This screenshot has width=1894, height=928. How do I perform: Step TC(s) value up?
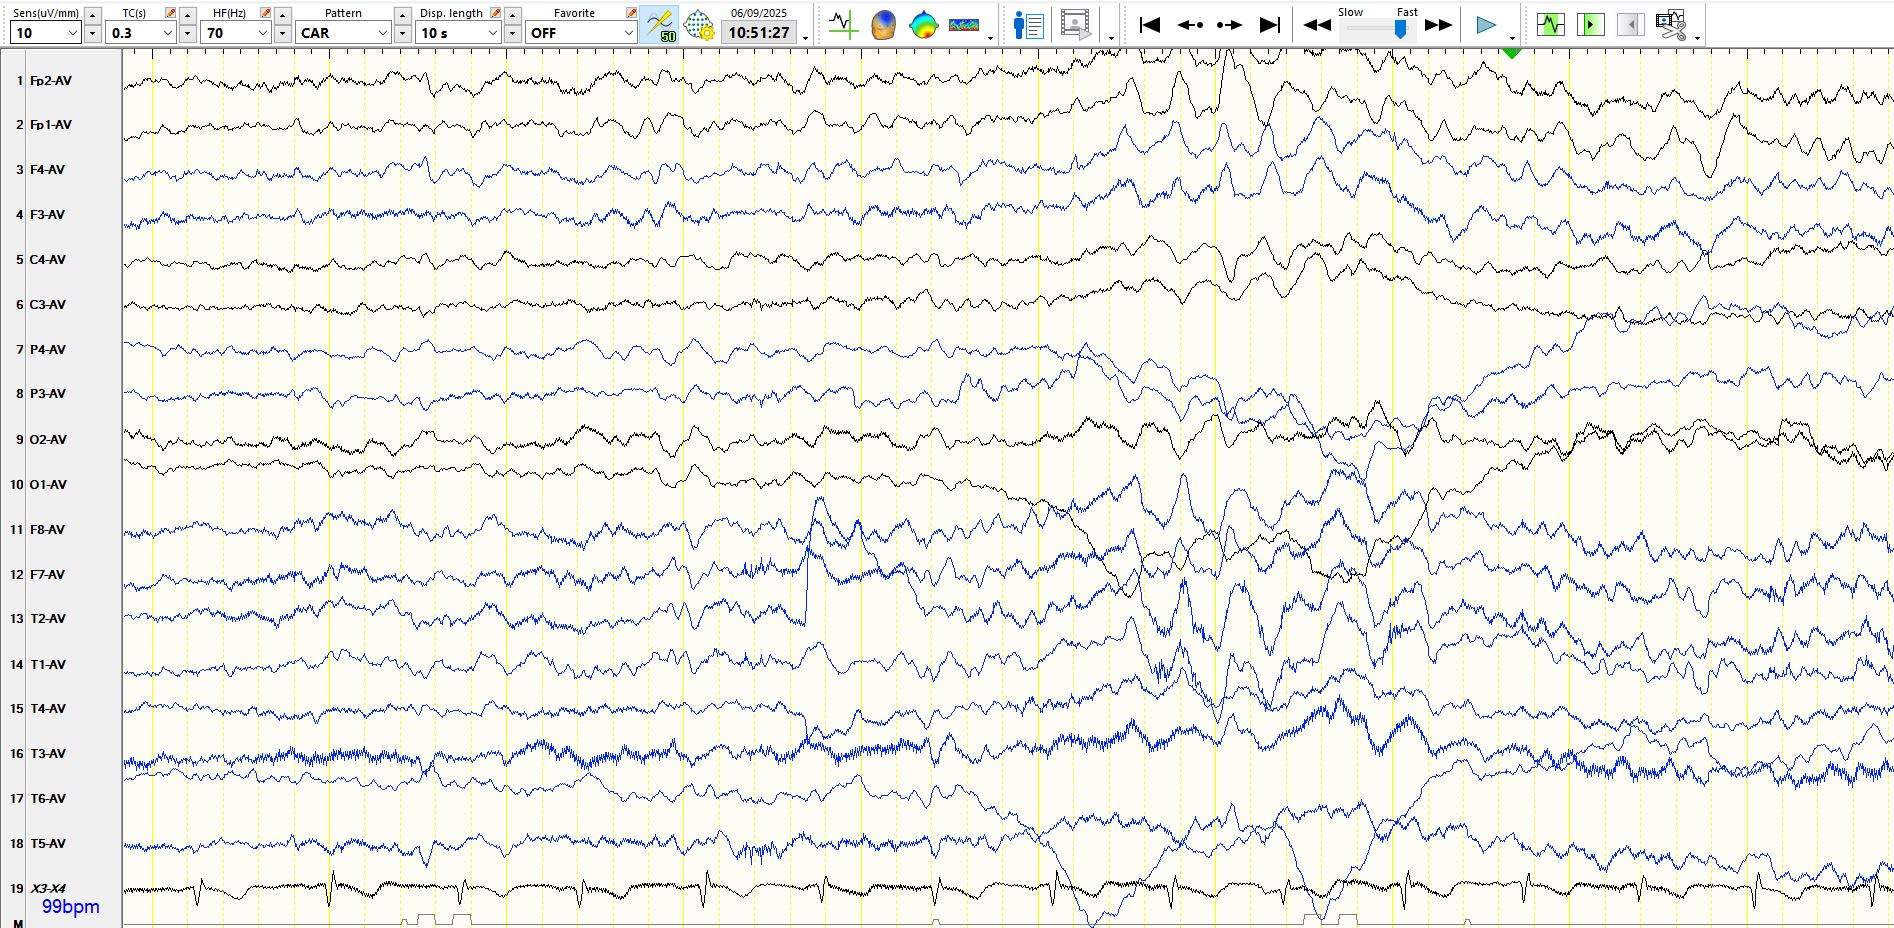coord(187,15)
